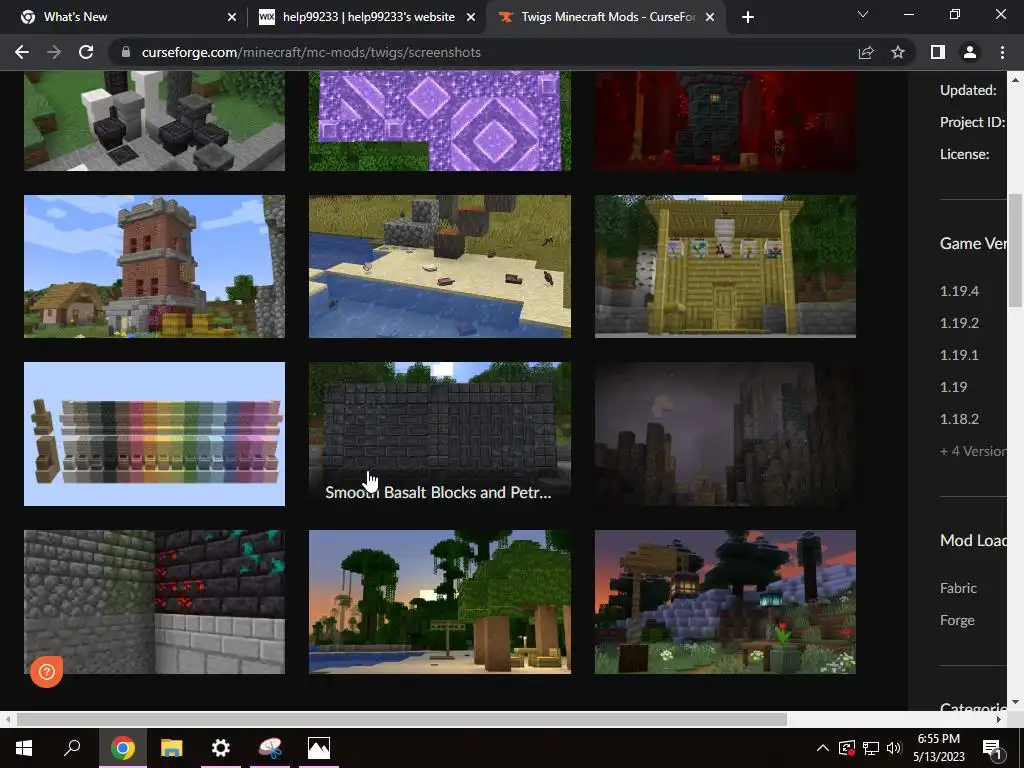Image resolution: width=1024 pixels, height=768 pixels.
Task: Open the colorful blocks palette screenshot
Action: pyautogui.click(x=154, y=434)
